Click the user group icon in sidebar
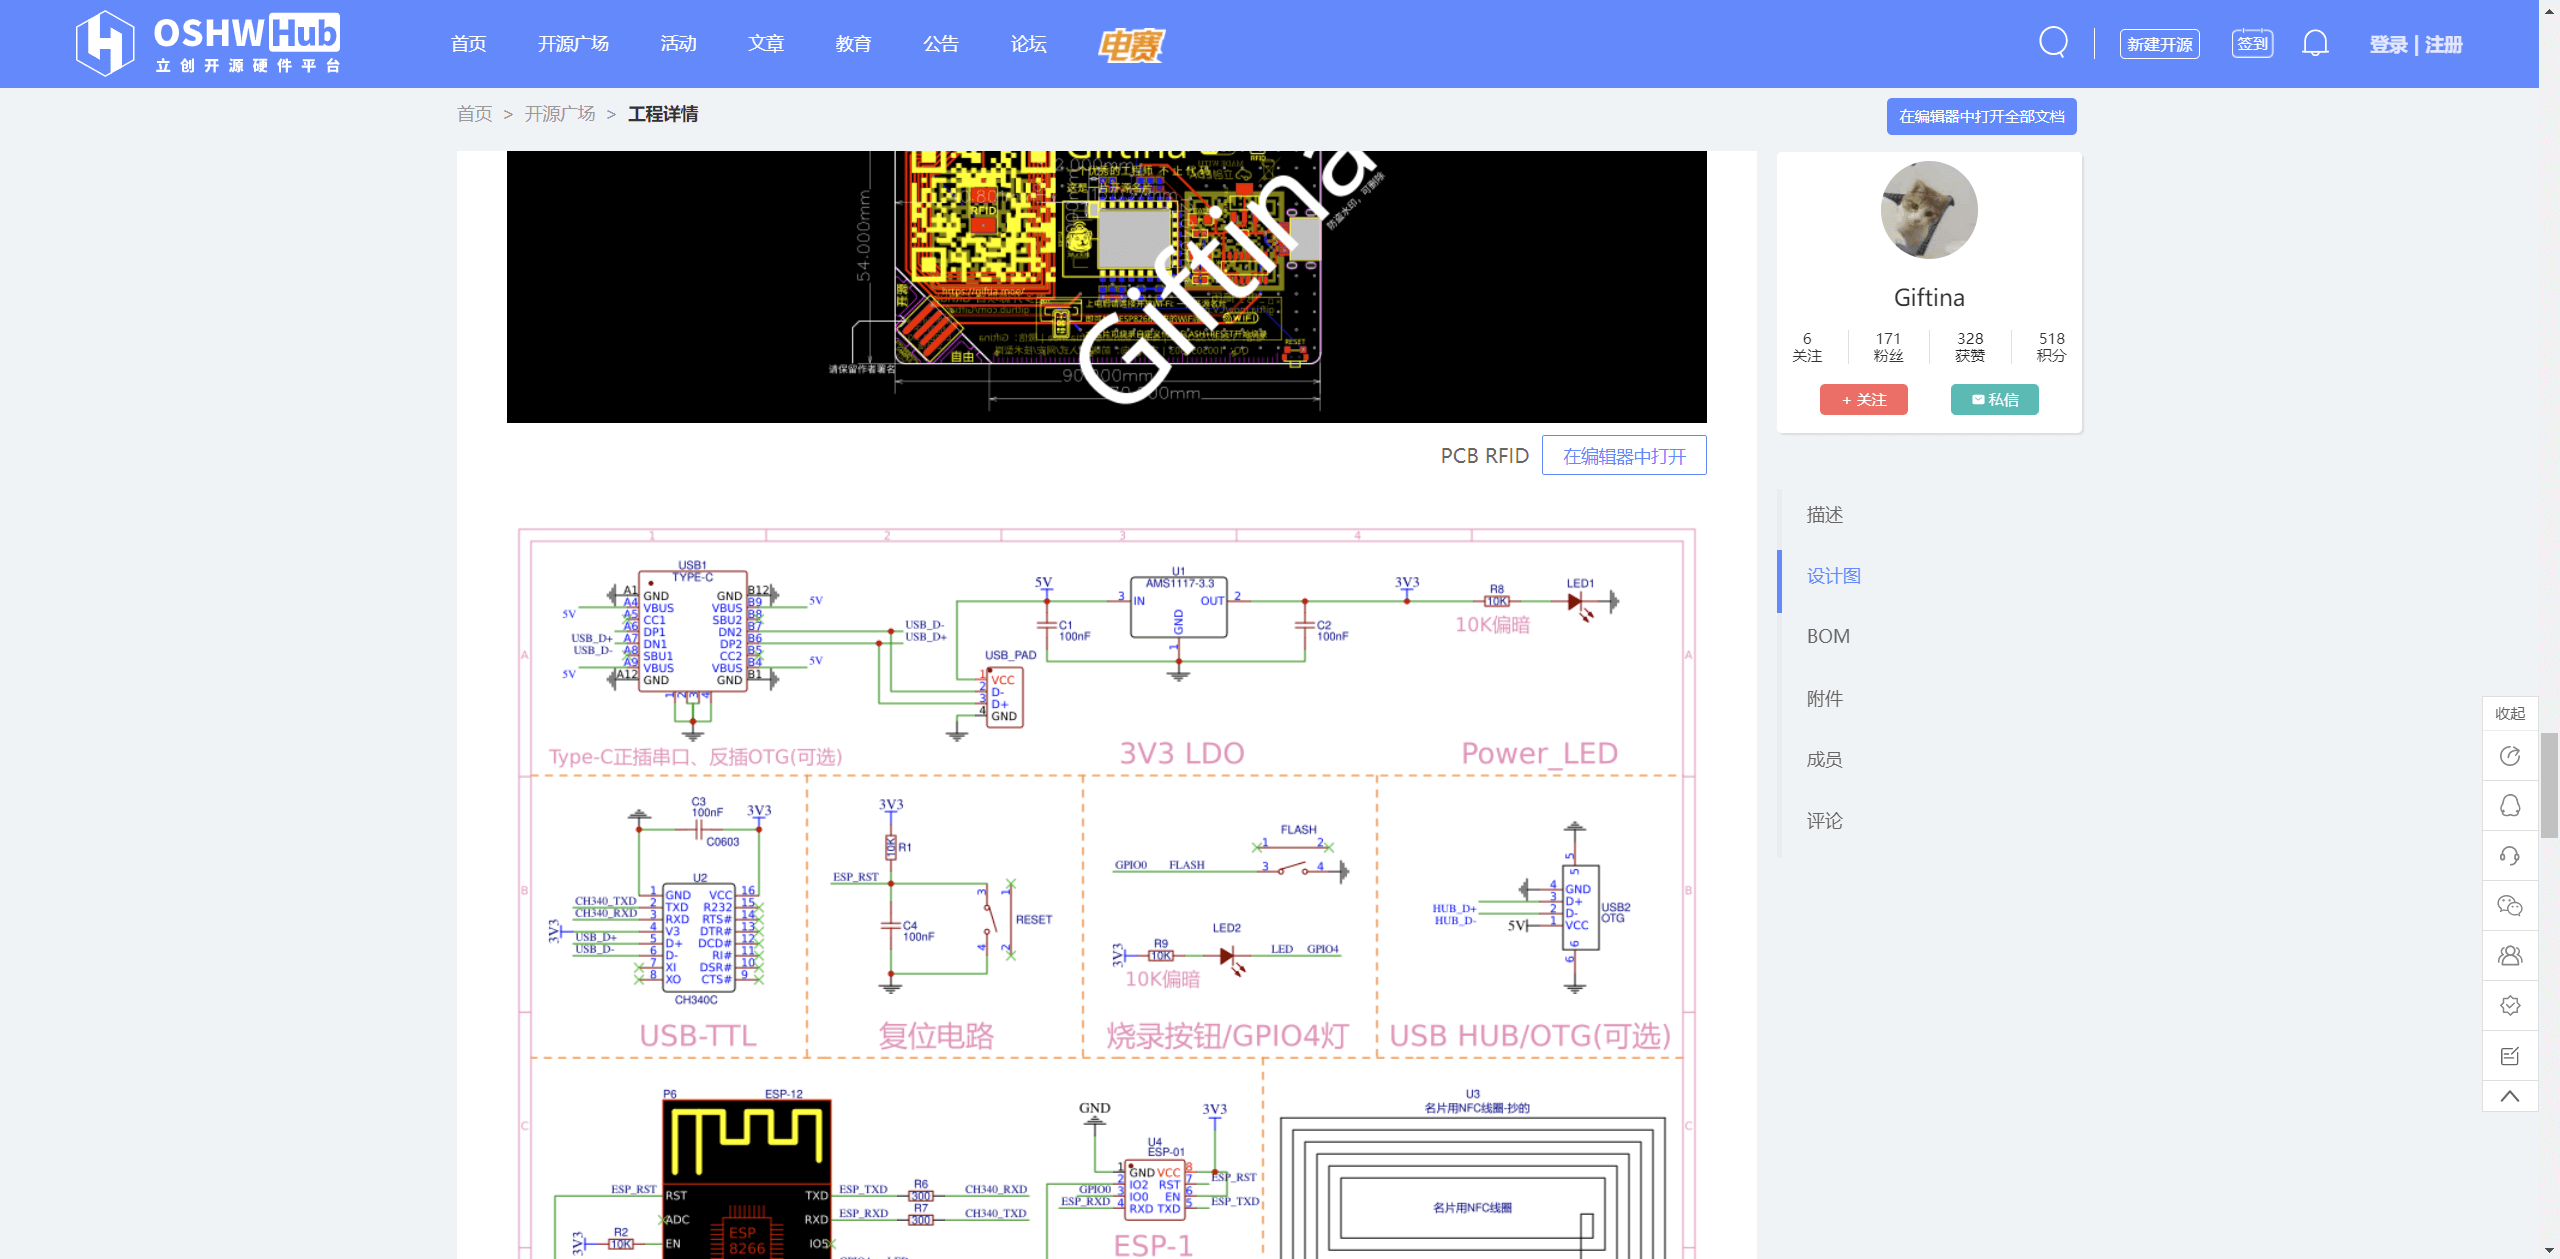 click(x=2510, y=956)
